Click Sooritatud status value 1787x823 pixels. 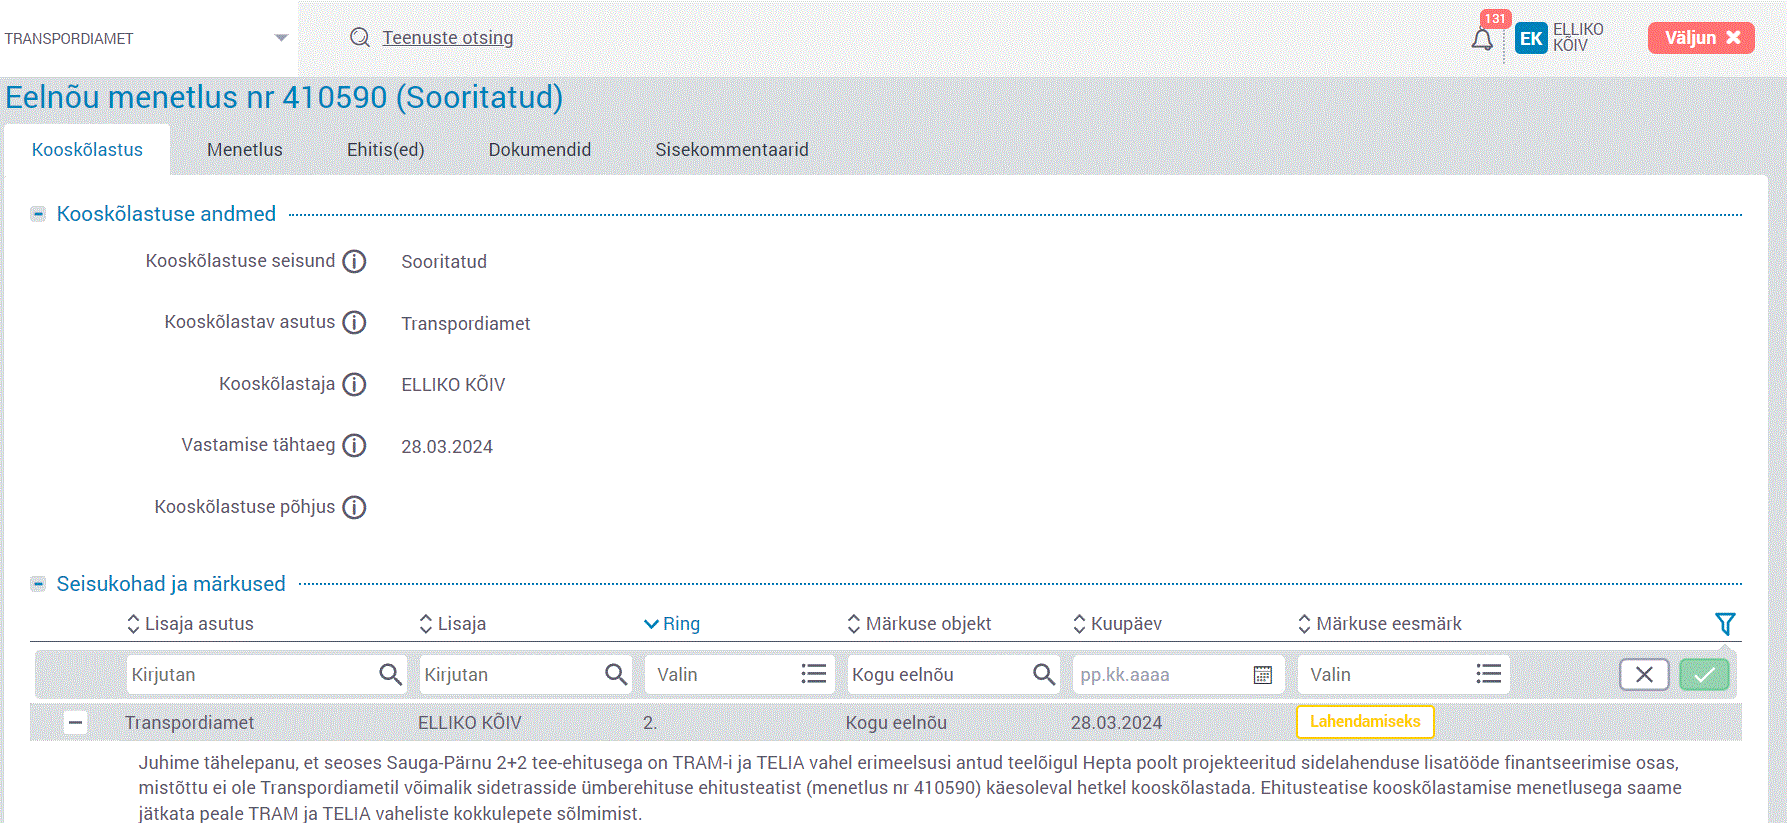point(444,262)
